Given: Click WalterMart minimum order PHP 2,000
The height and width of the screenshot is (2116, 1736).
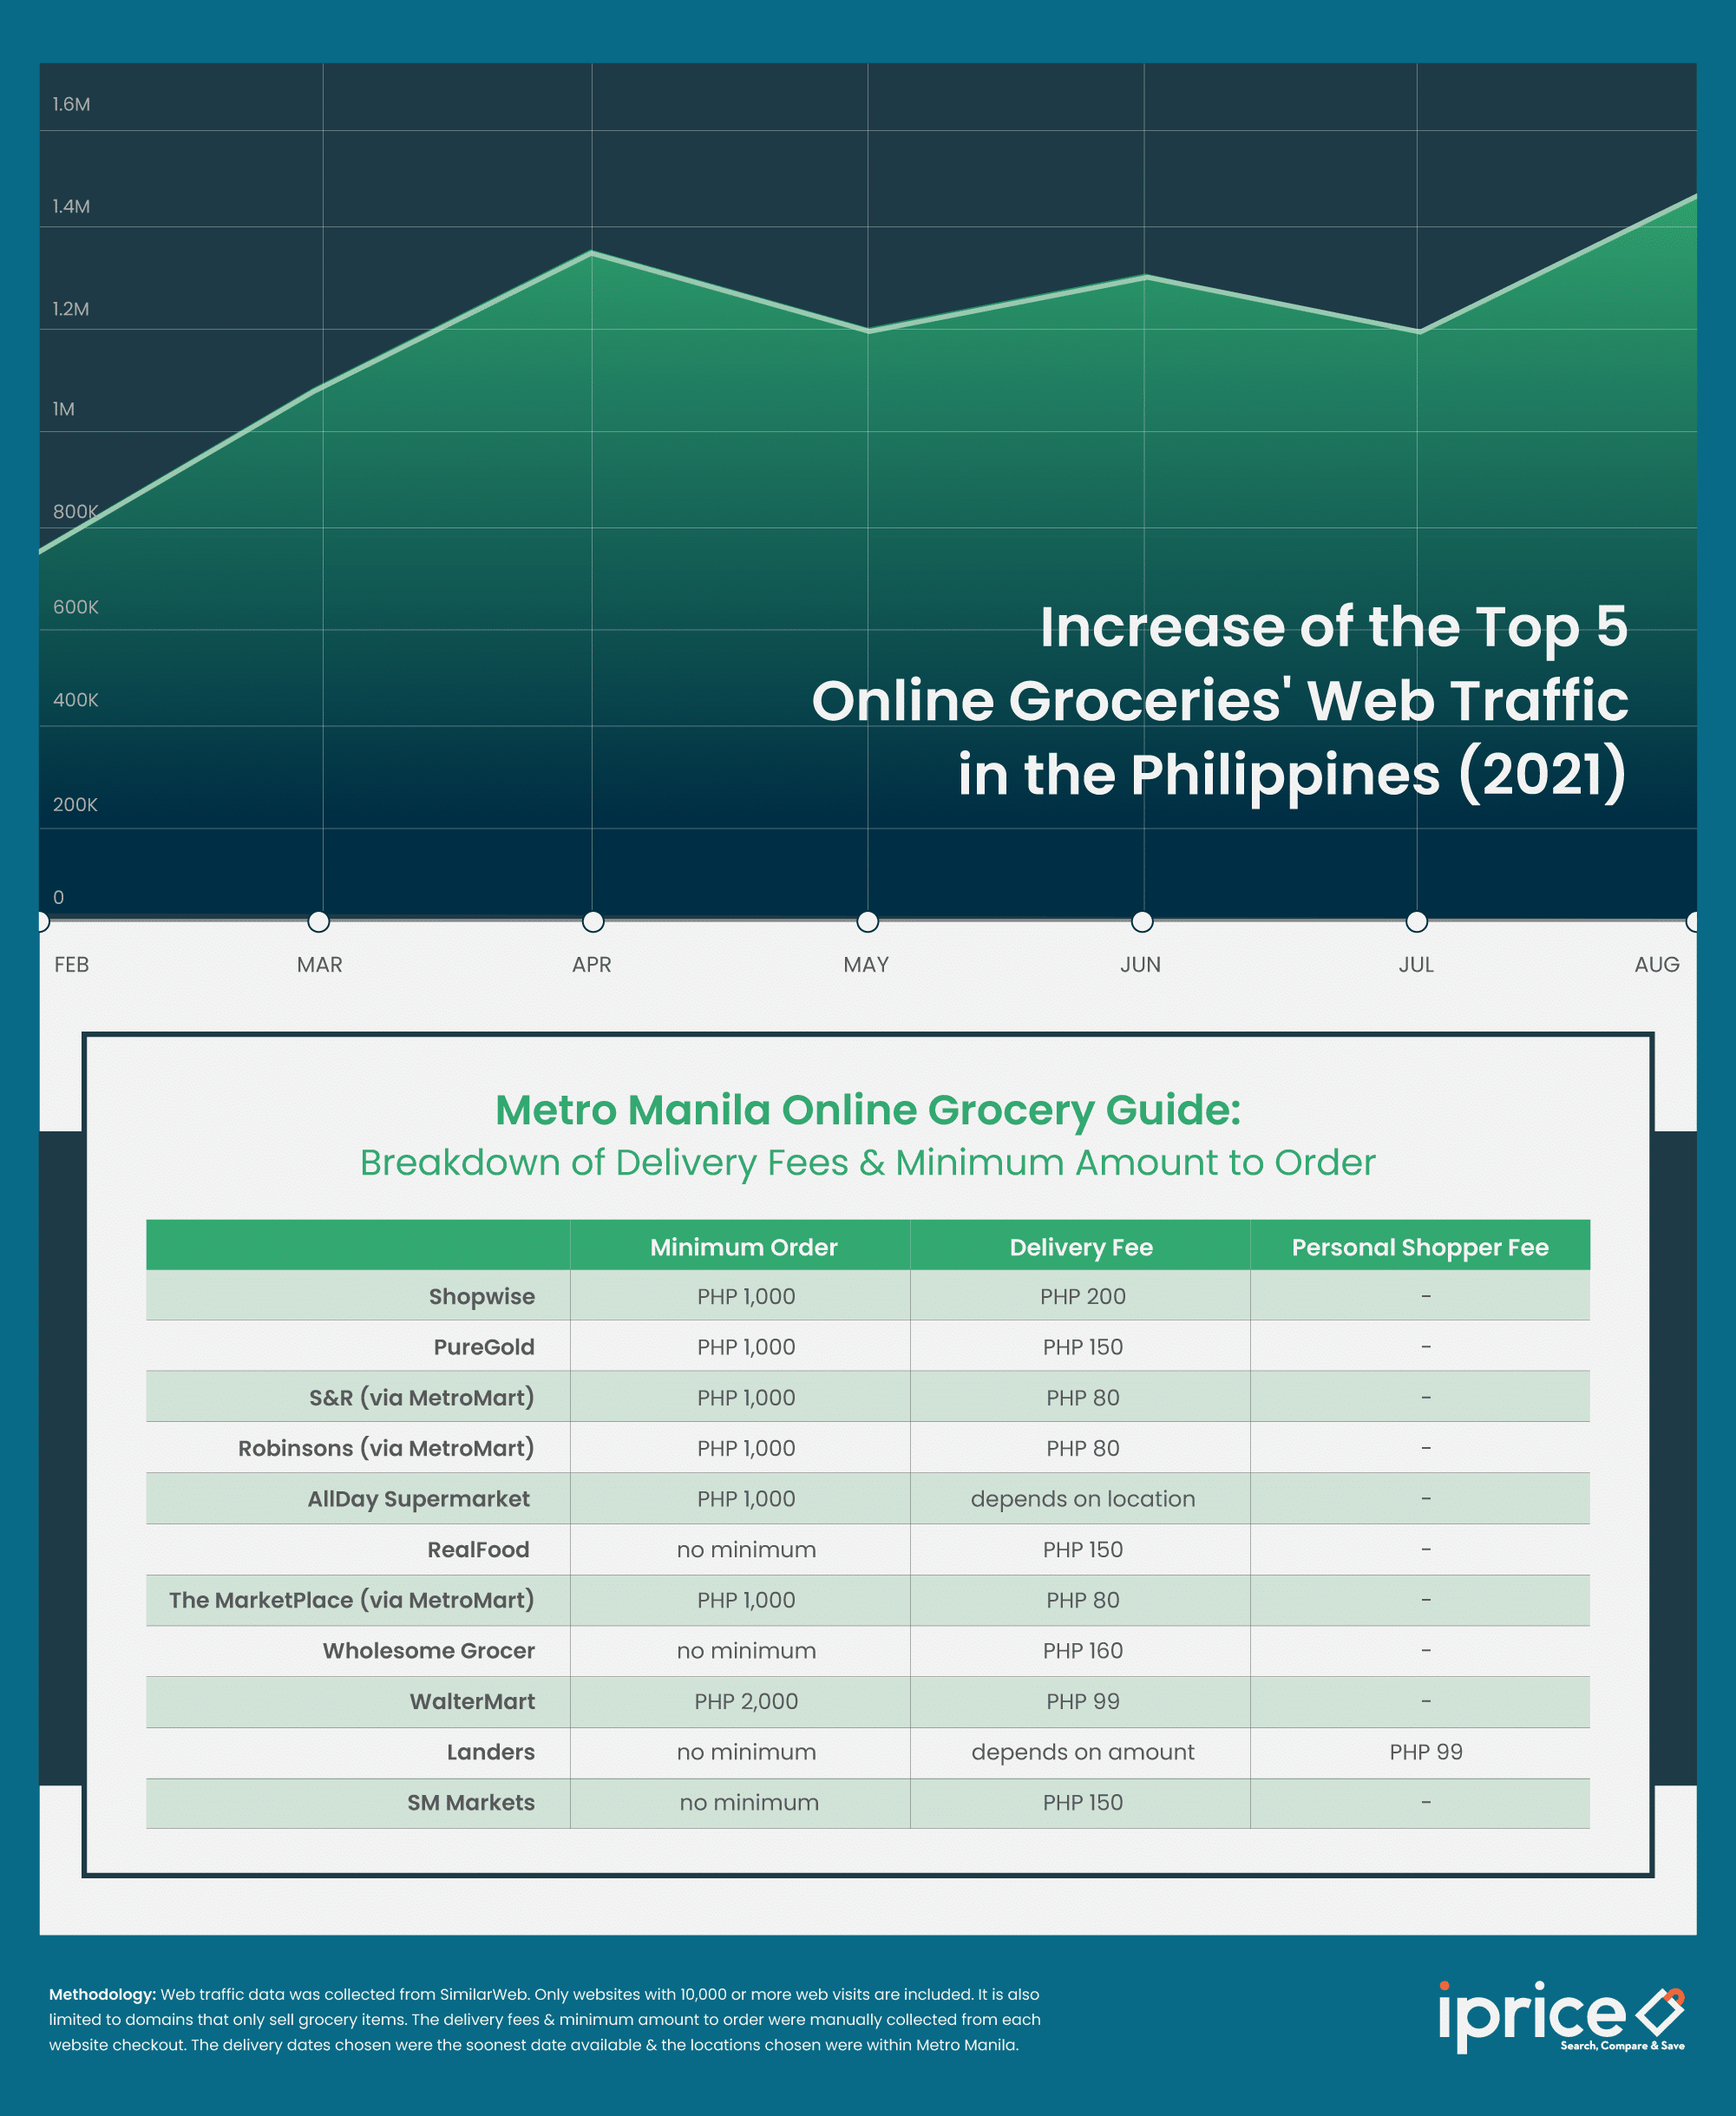Looking at the screenshot, I should click(746, 1701).
